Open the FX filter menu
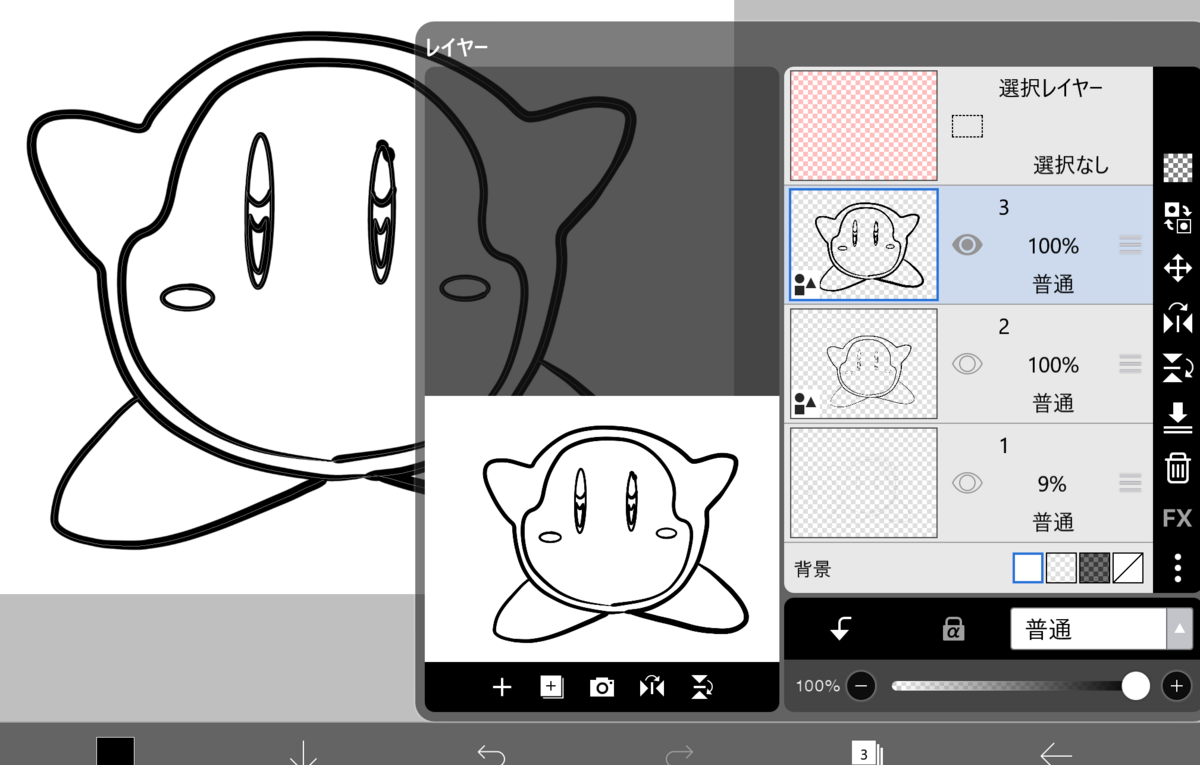 pyautogui.click(x=1177, y=518)
